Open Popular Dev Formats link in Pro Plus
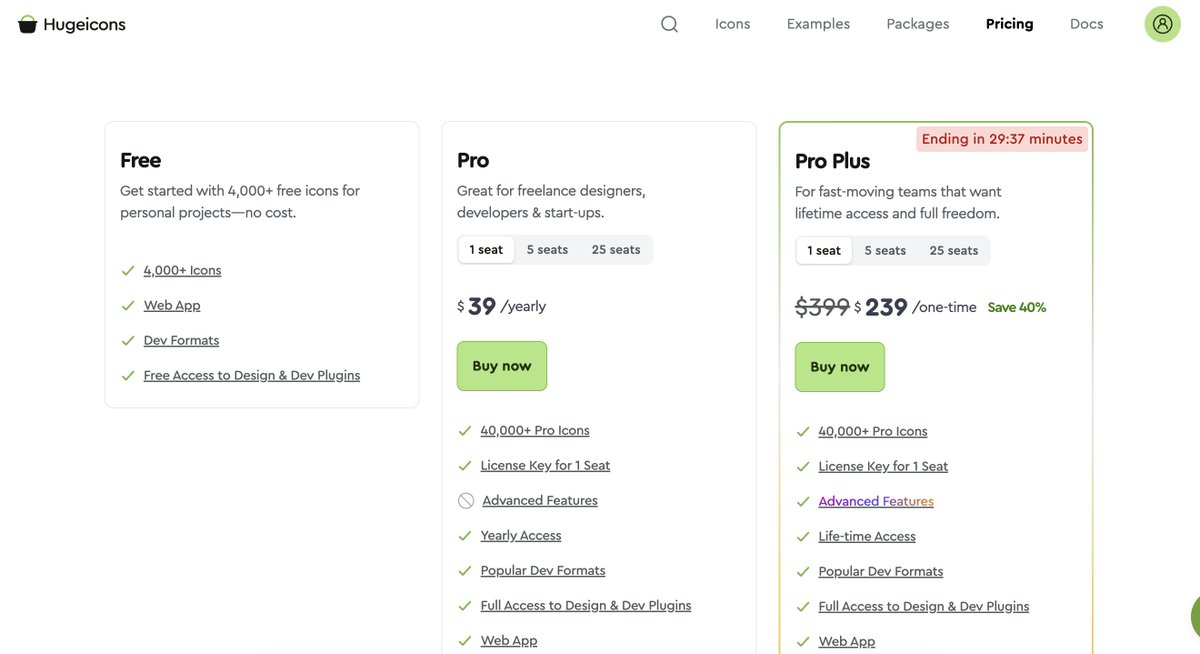Viewport: 1200px width, 654px height. pyautogui.click(x=881, y=572)
